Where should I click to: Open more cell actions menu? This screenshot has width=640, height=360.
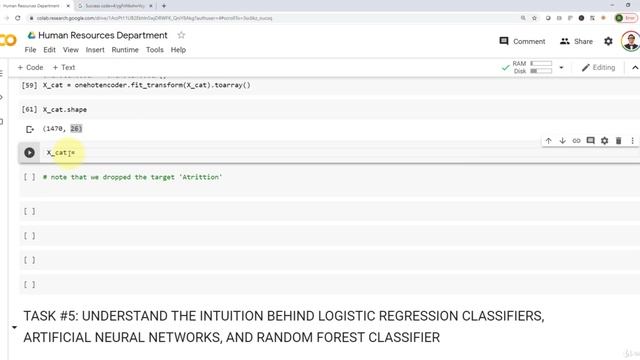pyautogui.click(x=632, y=141)
